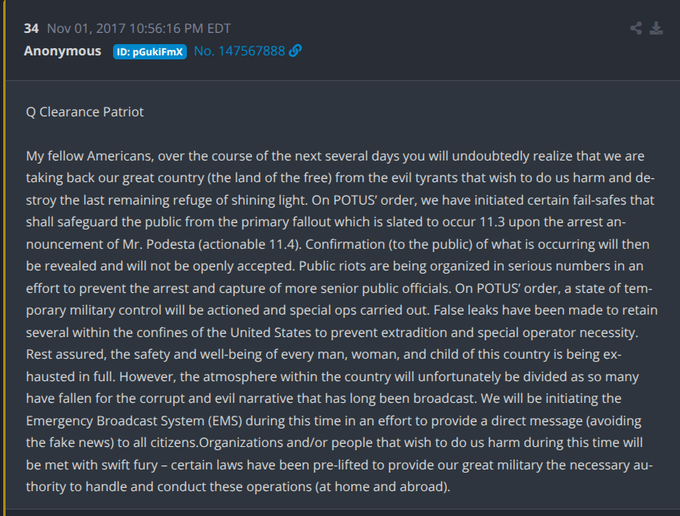The image size is (680, 516).
Task: Click the download icon in post header
Action: (x=657, y=28)
